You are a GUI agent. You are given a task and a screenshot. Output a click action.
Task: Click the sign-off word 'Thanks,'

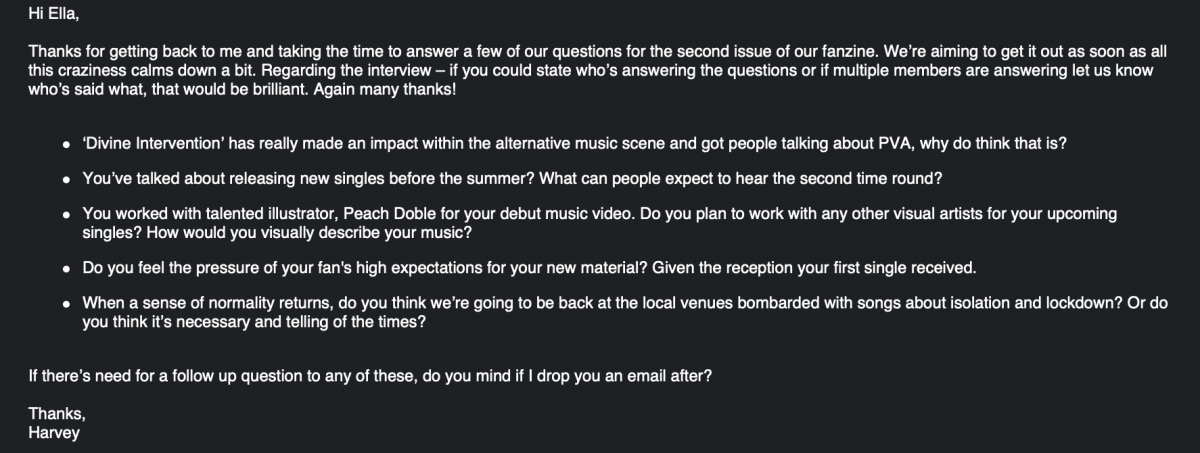tap(57, 414)
